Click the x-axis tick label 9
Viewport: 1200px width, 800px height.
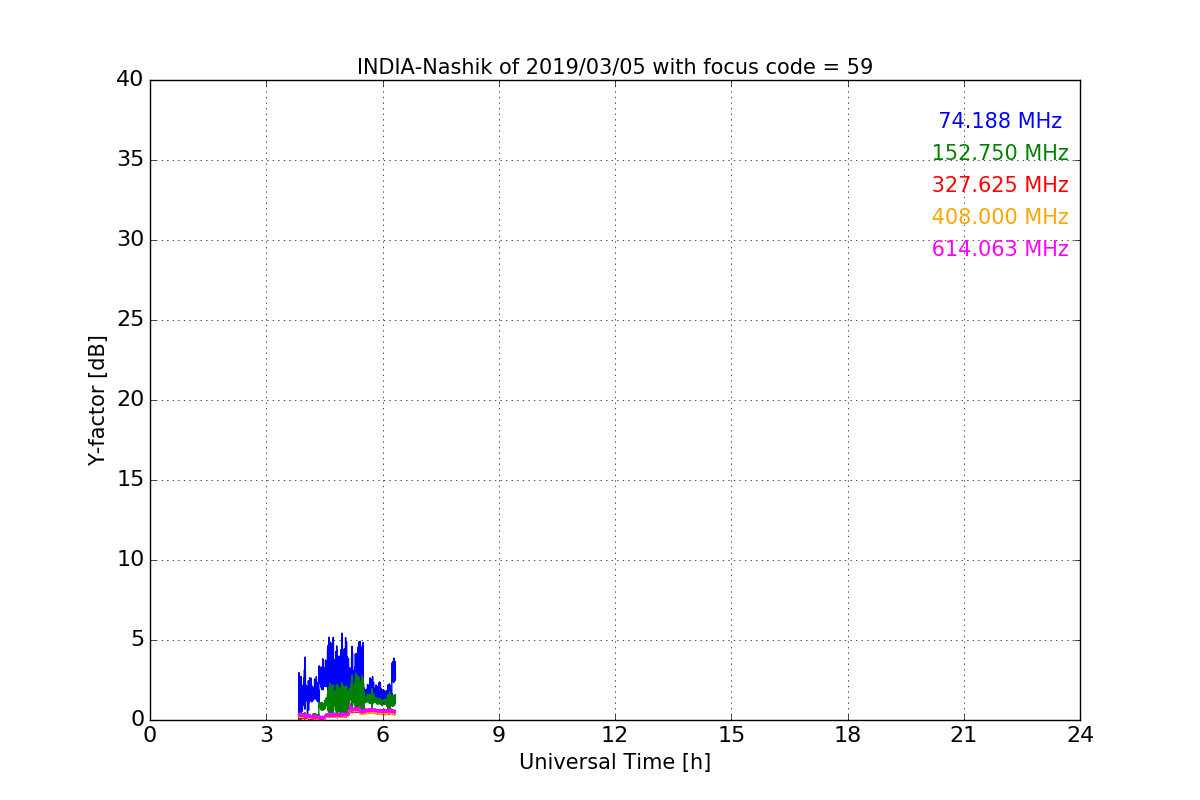point(499,735)
